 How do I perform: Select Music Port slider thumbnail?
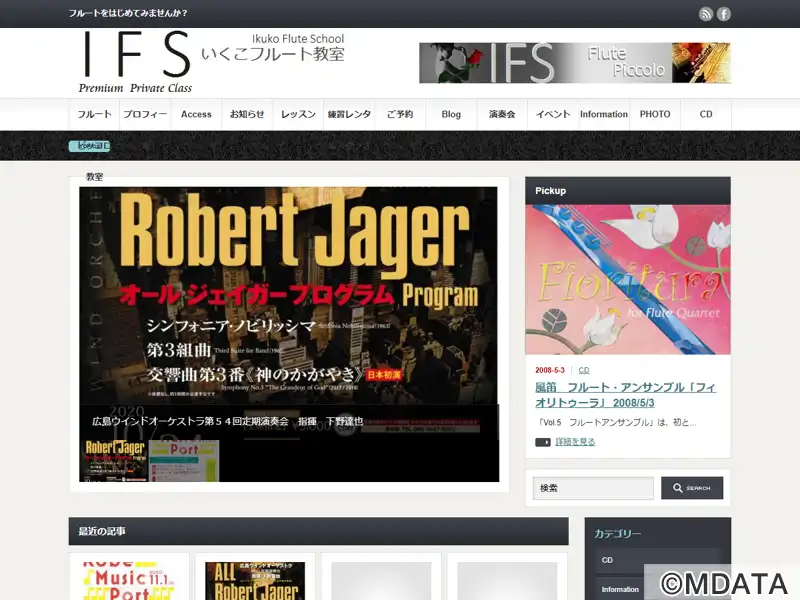tap(184, 460)
